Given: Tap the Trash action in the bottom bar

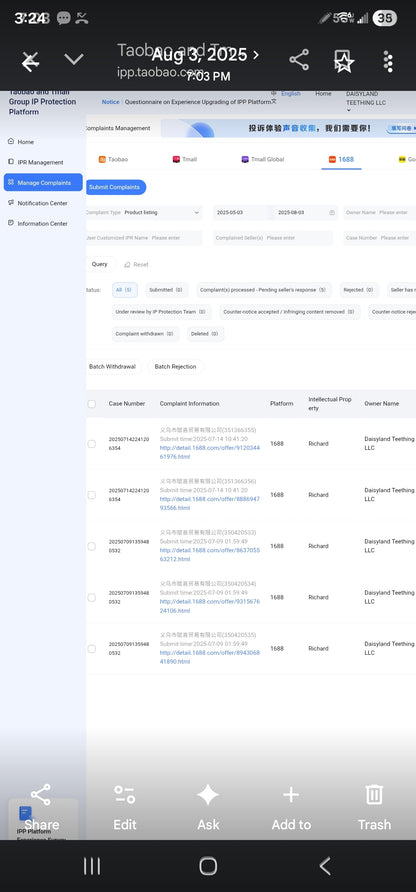Looking at the screenshot, I should tap(374, 807).
